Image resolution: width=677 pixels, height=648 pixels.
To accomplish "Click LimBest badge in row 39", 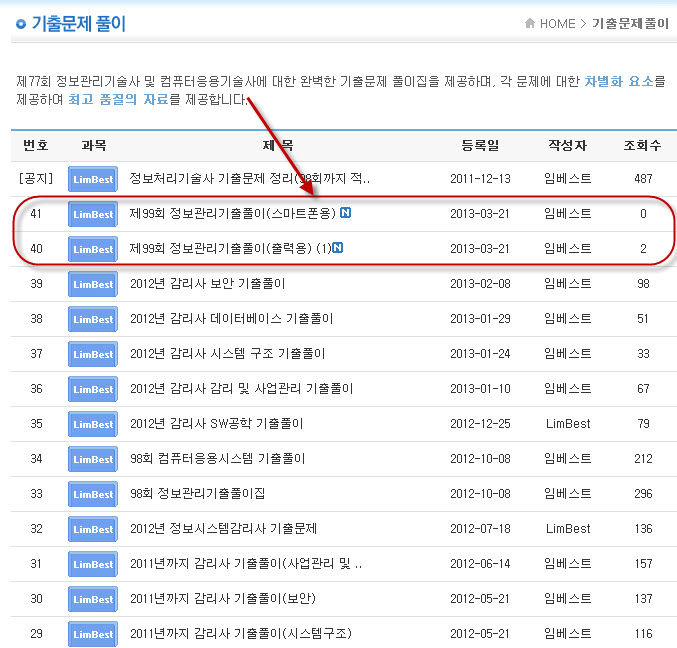I will tap(93, 284).
